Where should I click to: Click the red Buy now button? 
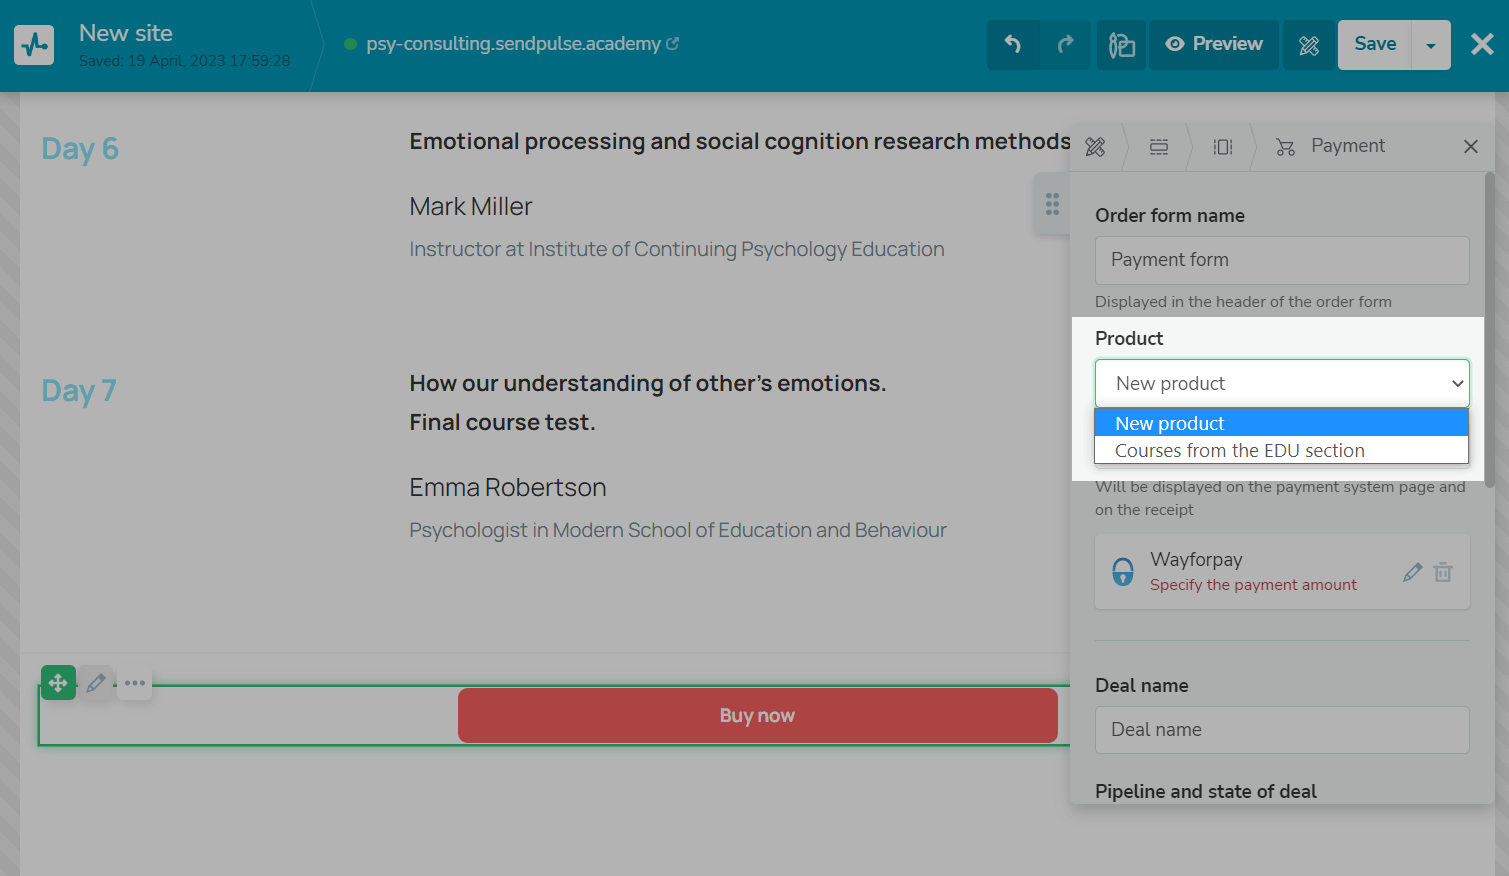pyautogui.click(x=757, y=716)
